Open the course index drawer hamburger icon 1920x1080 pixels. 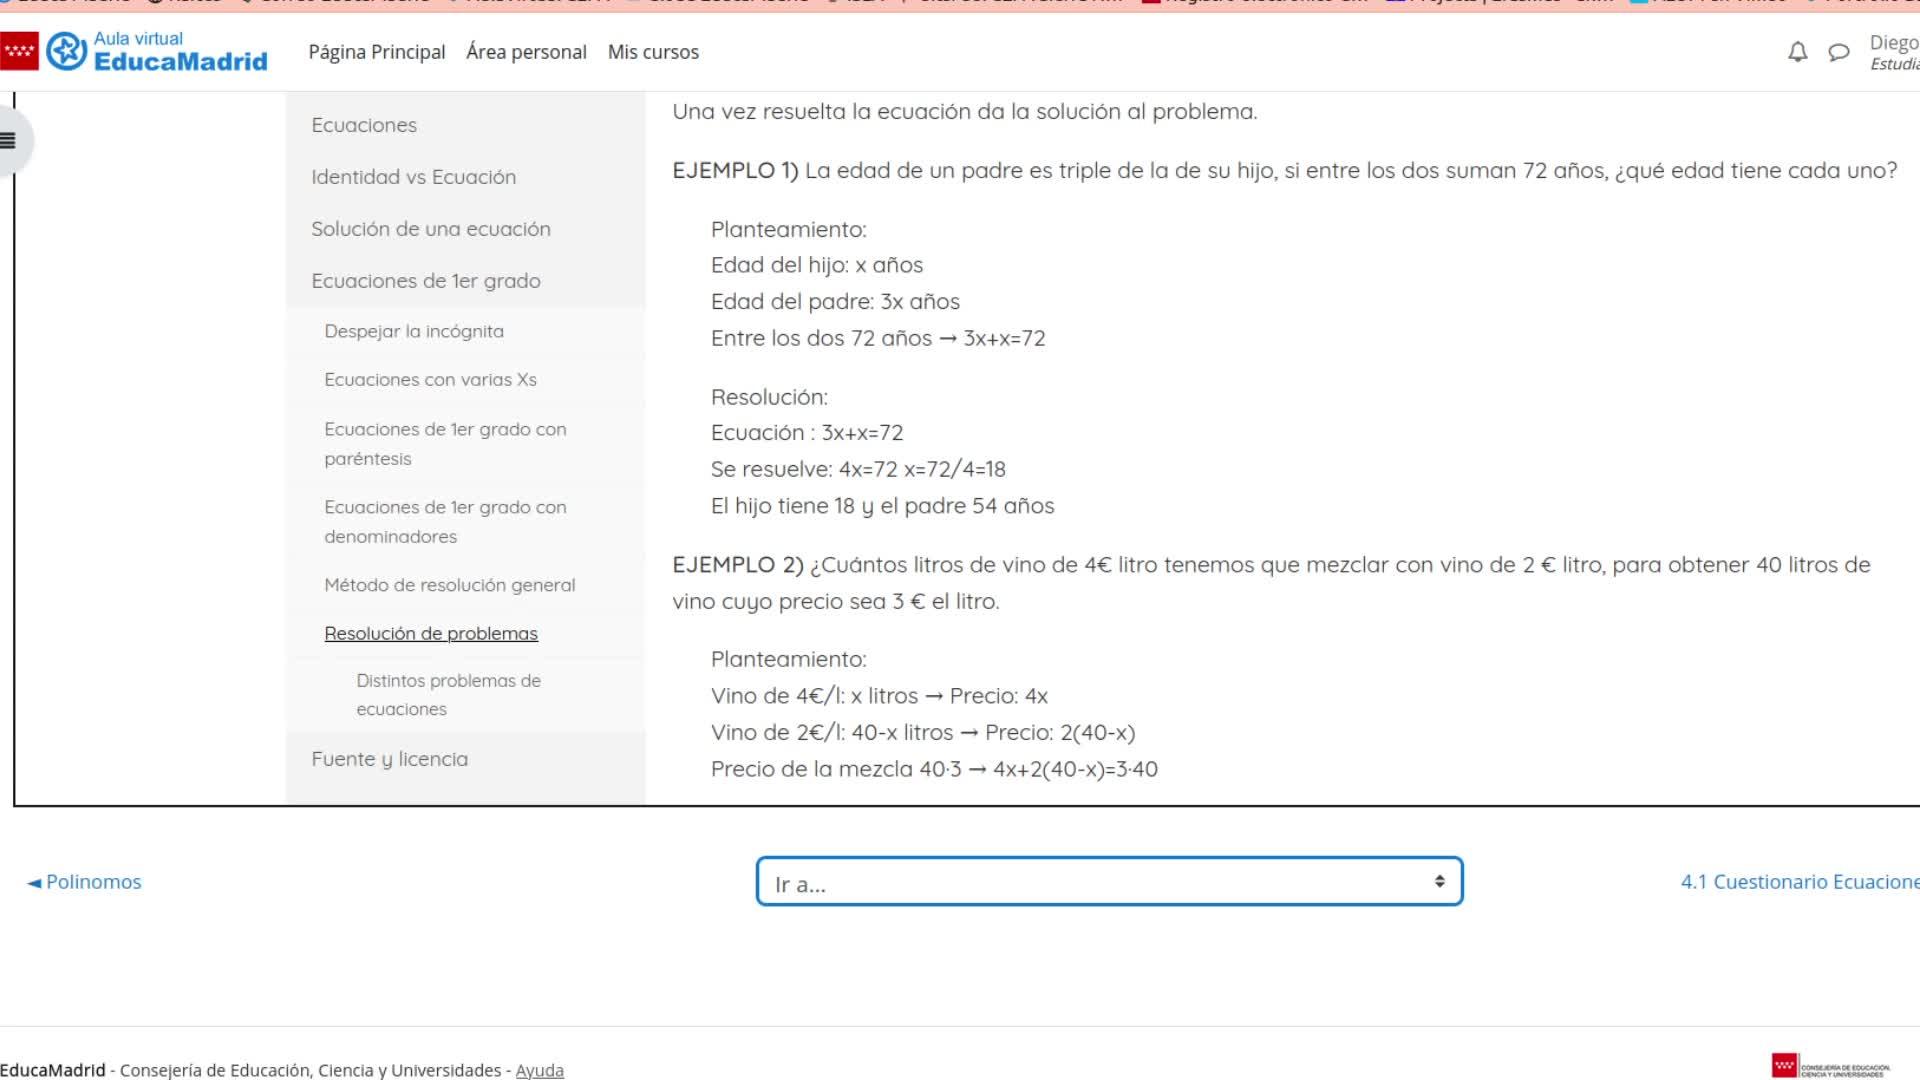click(x=9, y=141)
